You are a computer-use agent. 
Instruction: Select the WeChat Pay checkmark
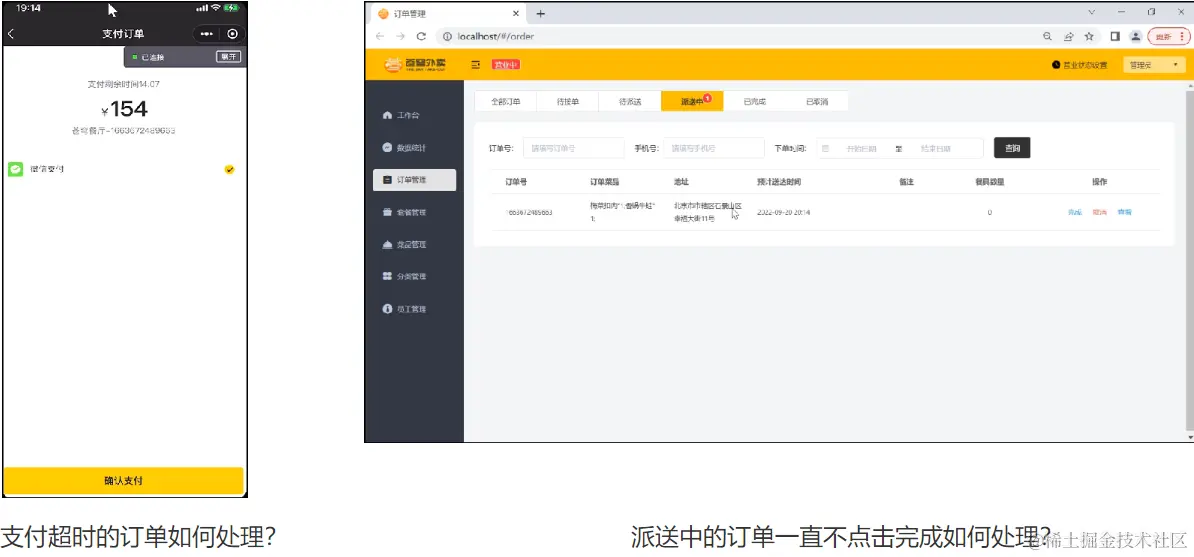click(x=229, y=169)
